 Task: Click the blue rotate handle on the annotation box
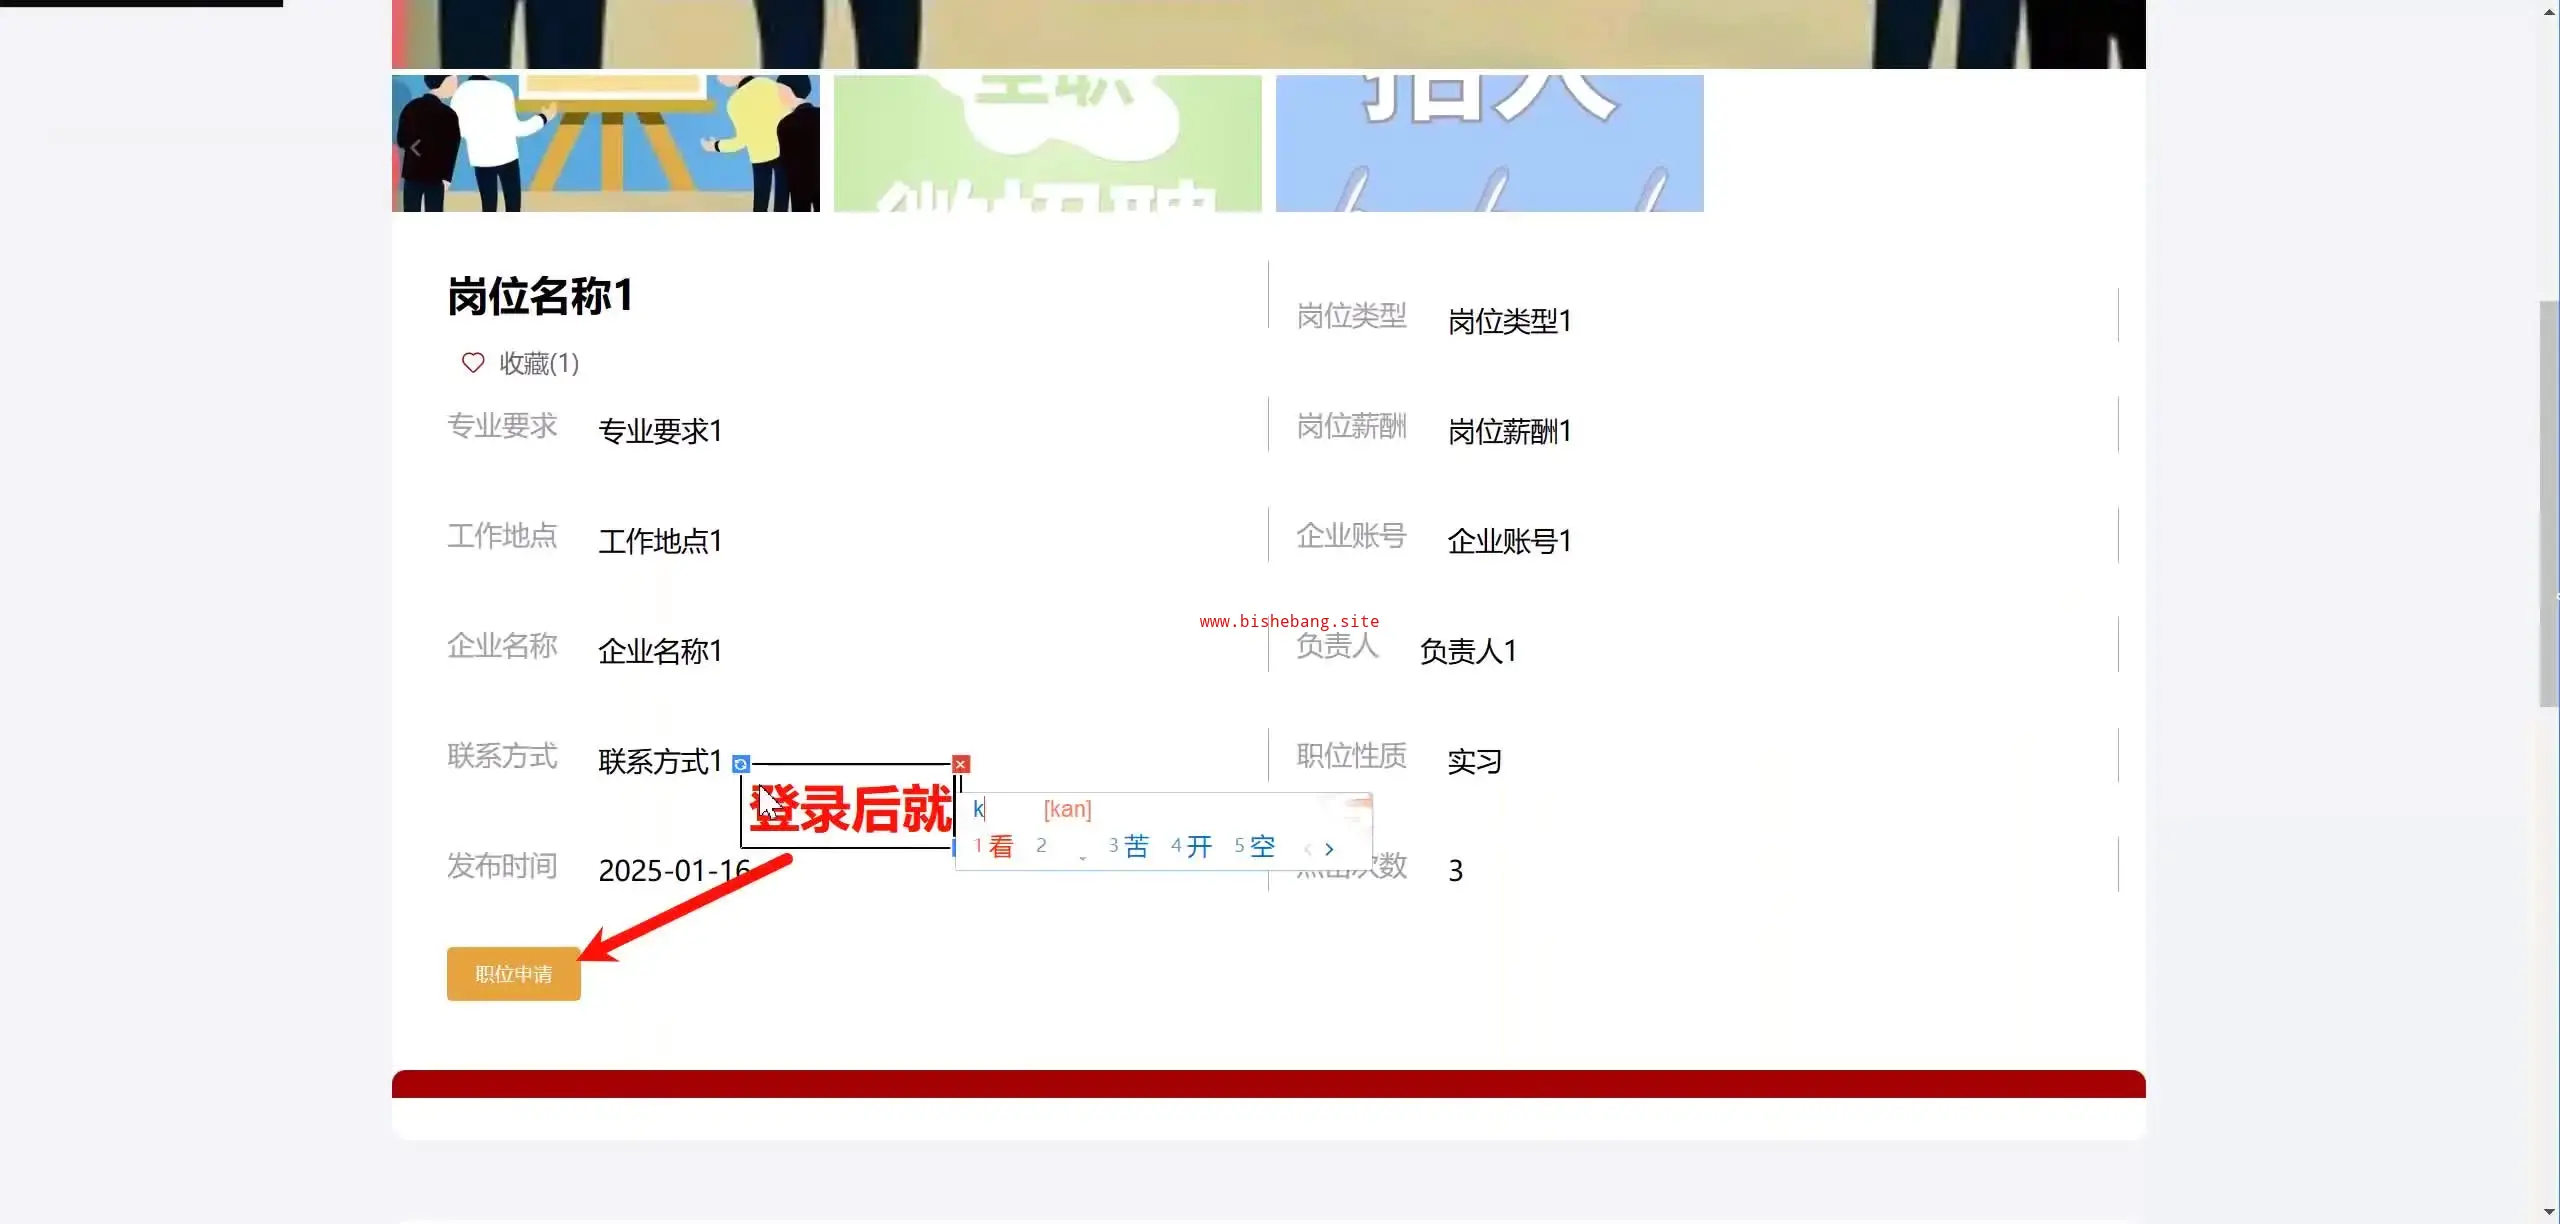(x=741, y=764)
